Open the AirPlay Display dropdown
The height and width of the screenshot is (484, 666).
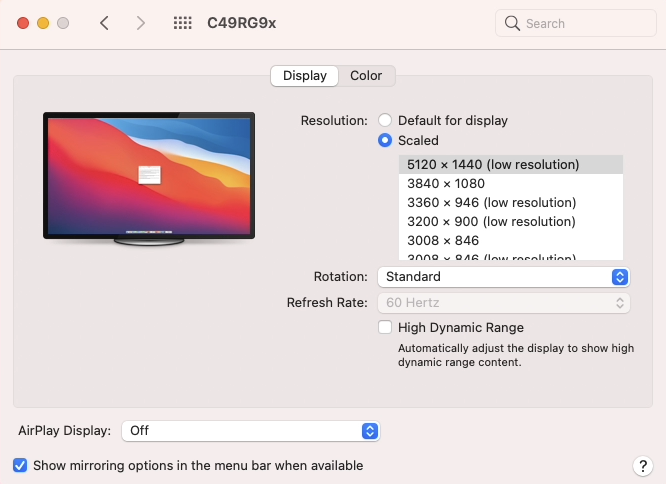[x=250, y=431]
